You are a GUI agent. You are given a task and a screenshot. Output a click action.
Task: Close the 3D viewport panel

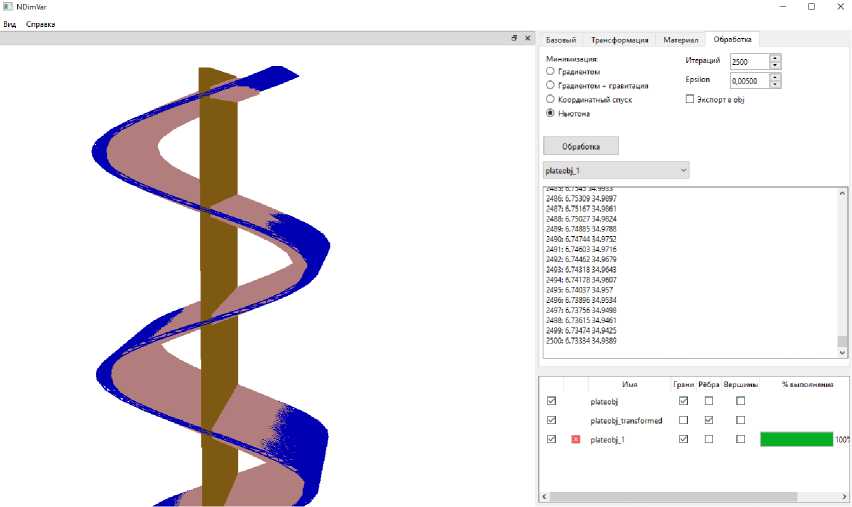527,38
